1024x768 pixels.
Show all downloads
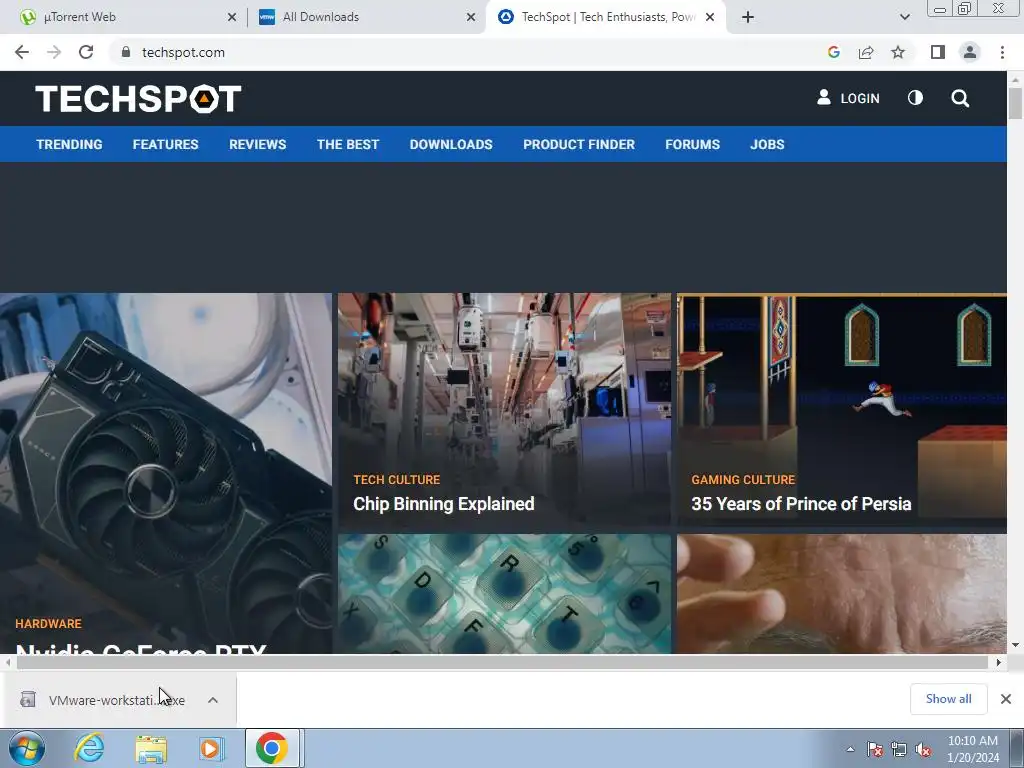(948, 699)
